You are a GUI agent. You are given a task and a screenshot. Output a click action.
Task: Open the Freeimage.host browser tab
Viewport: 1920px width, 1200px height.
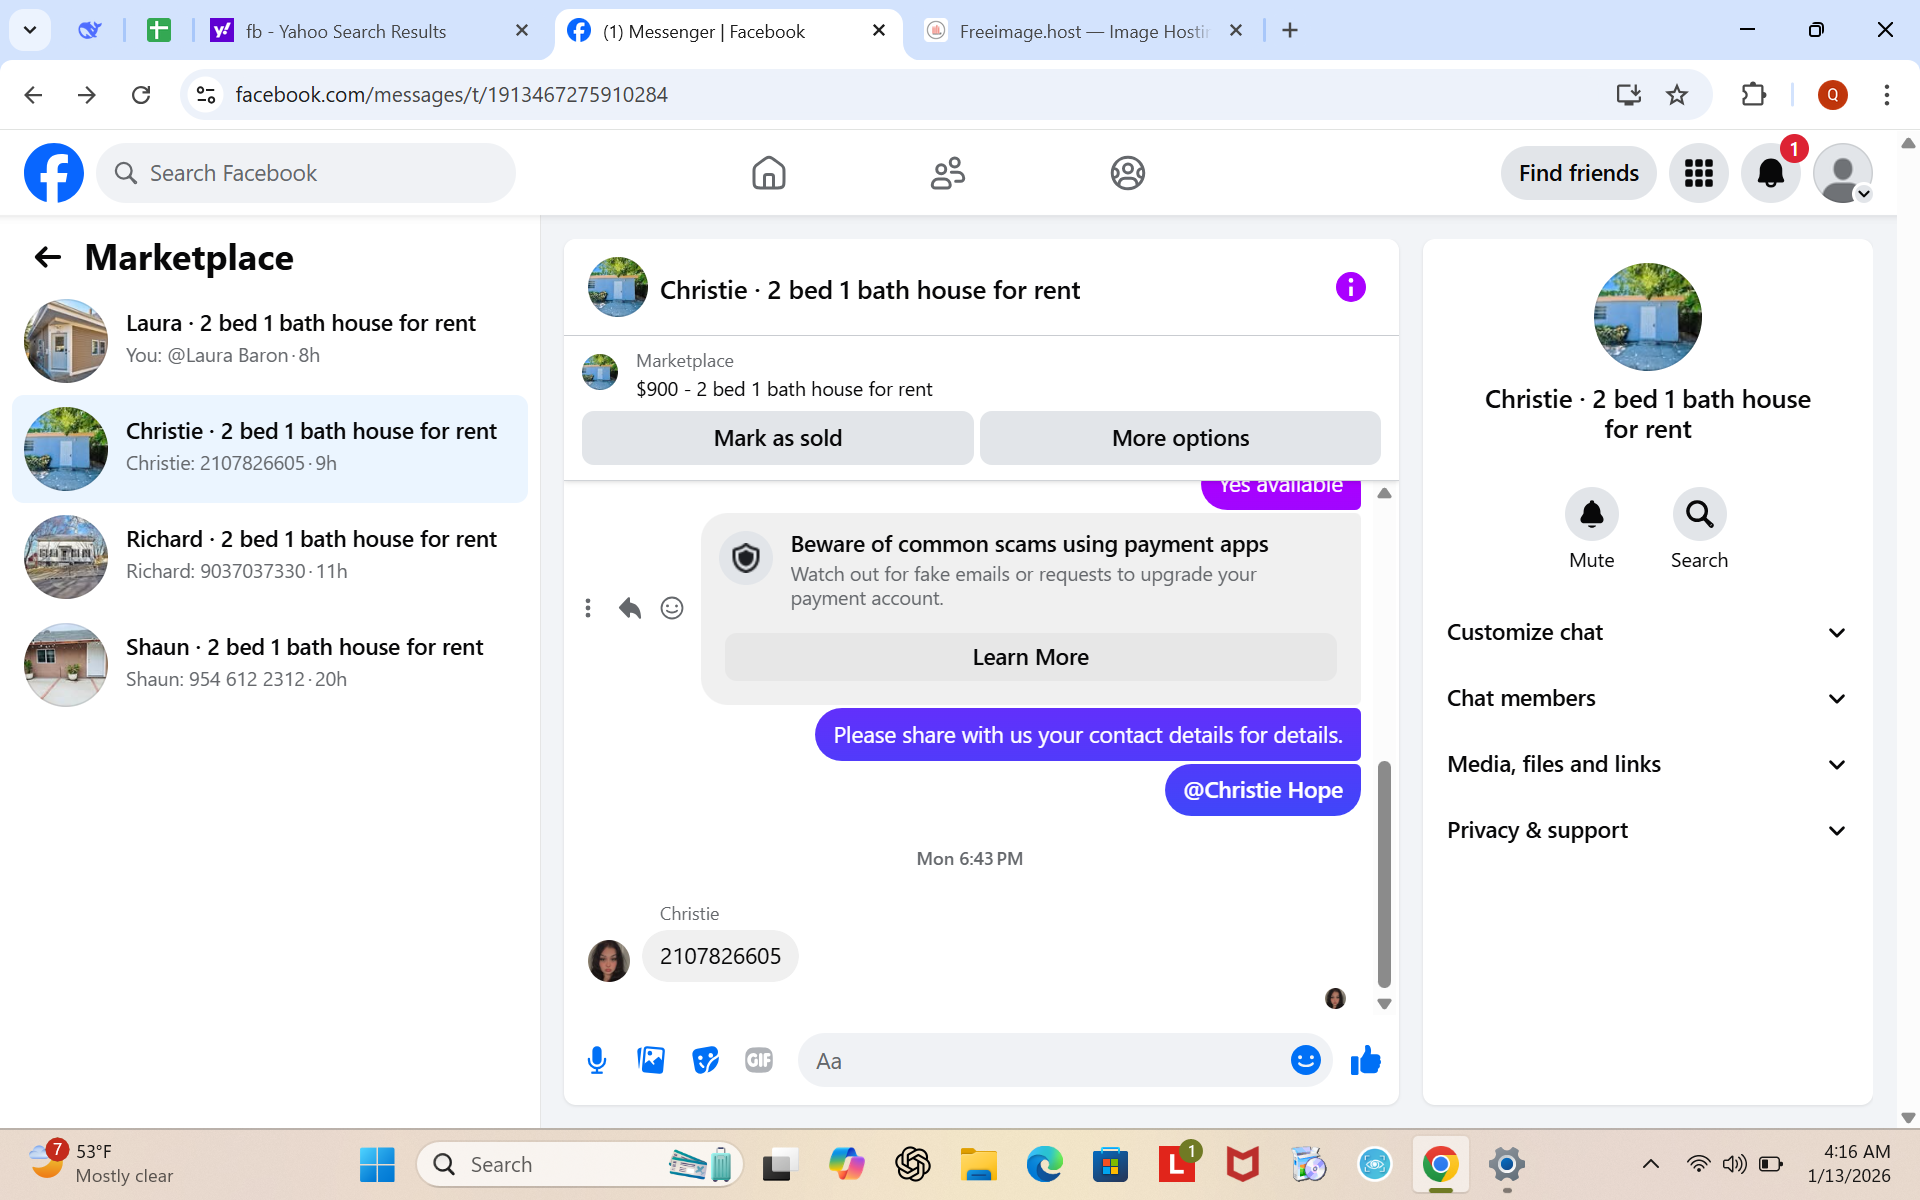[1083, 31]
